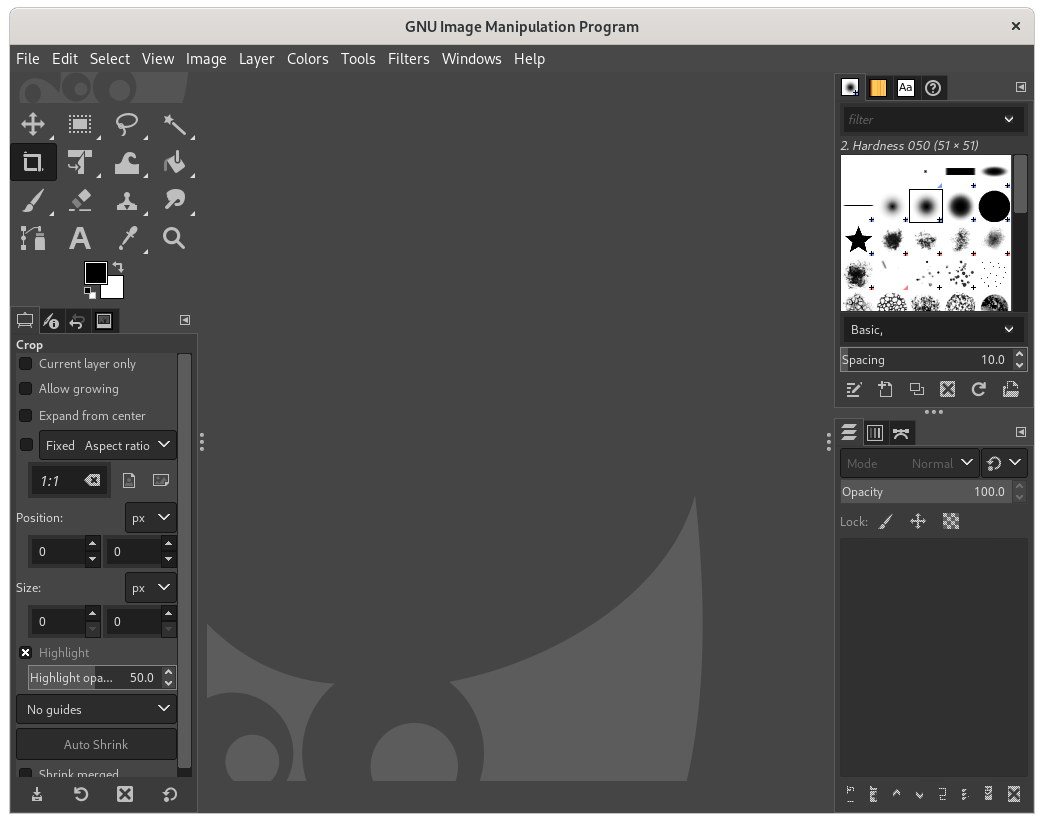Enable Current layer only checkbox
This screenshot has height=823, width=1044.
[25, 364]
